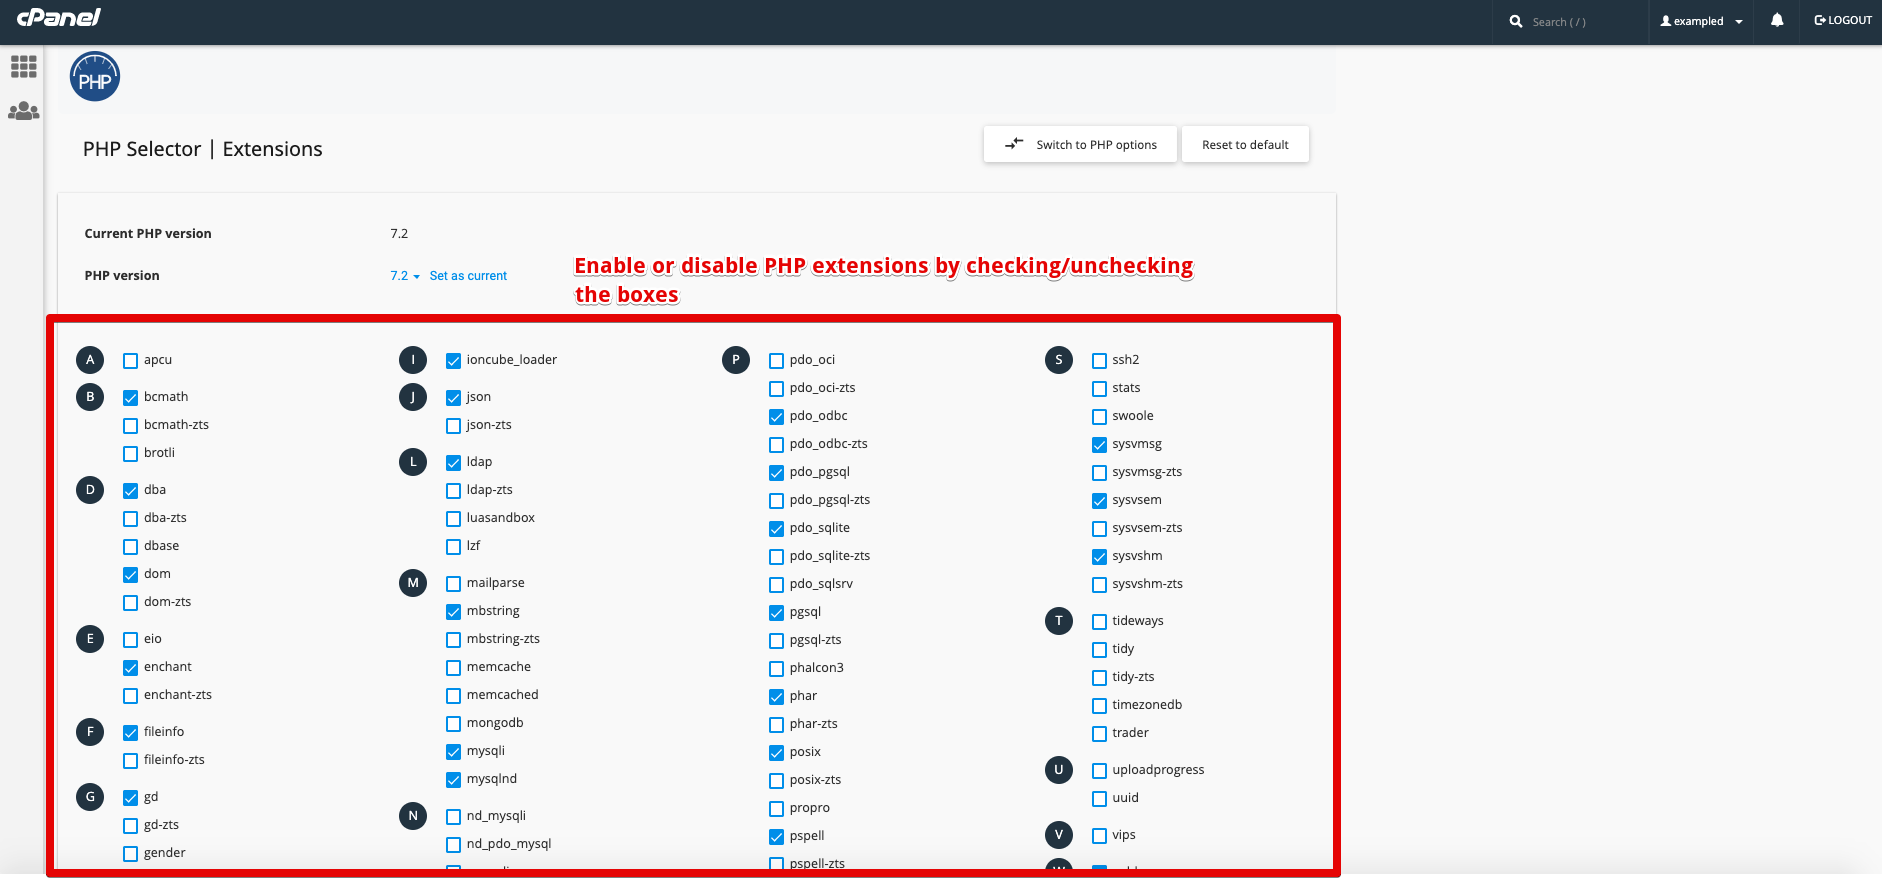Open the PHP version 7.2 dropdown
Viewport: 1882px width, 881px height.
(404, 276)
